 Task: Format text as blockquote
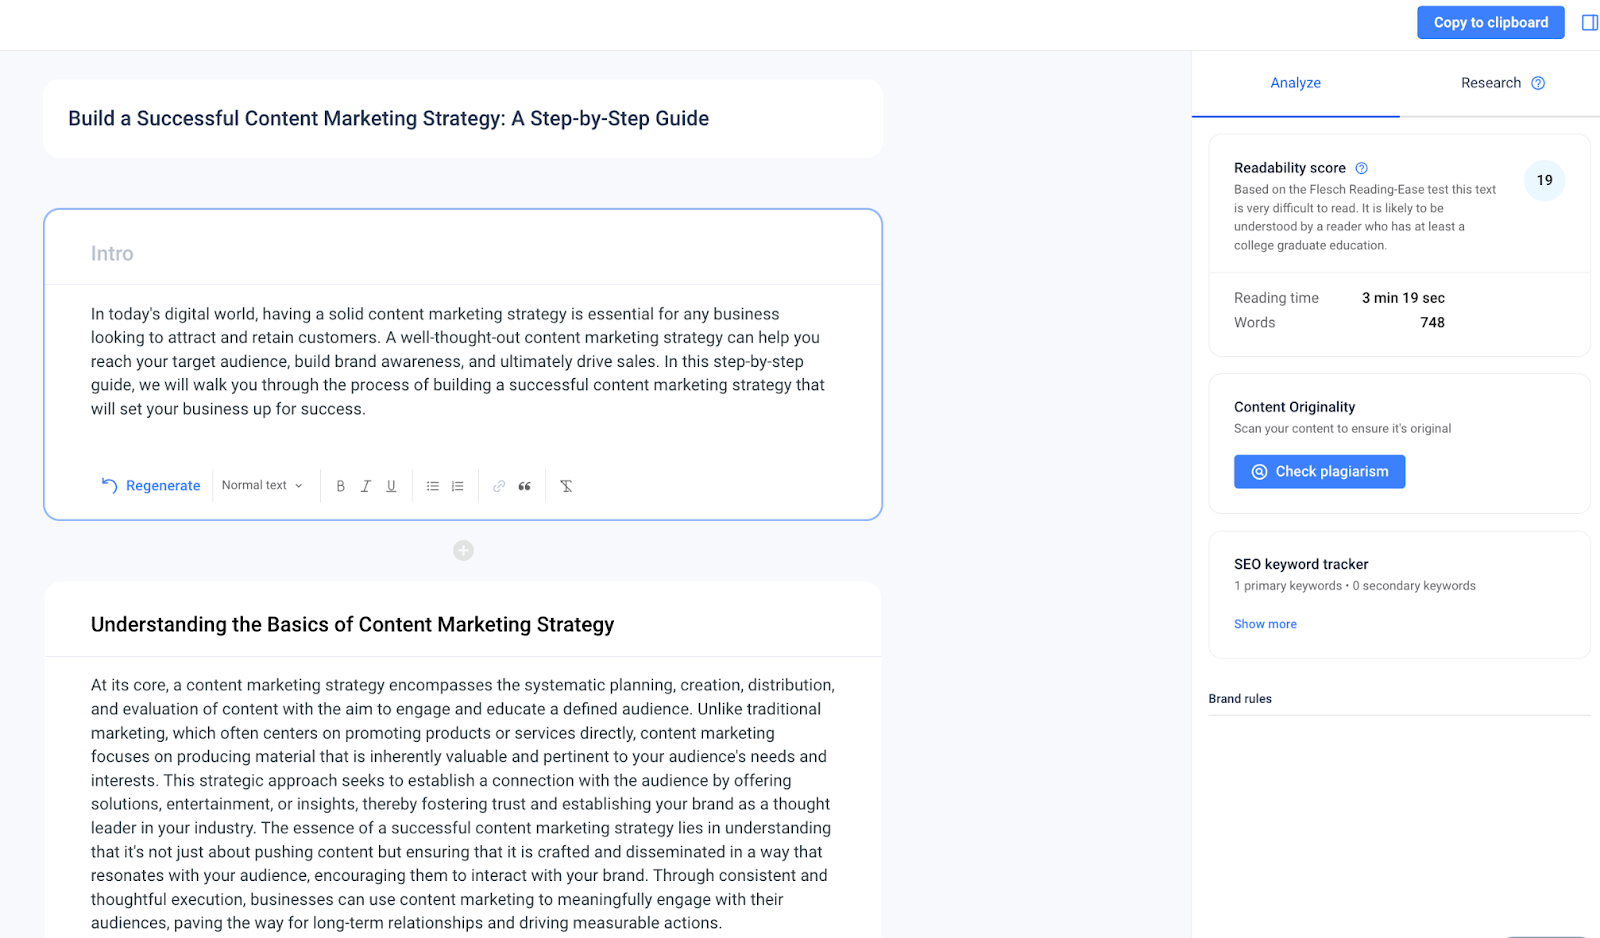[x=524, y=485]
